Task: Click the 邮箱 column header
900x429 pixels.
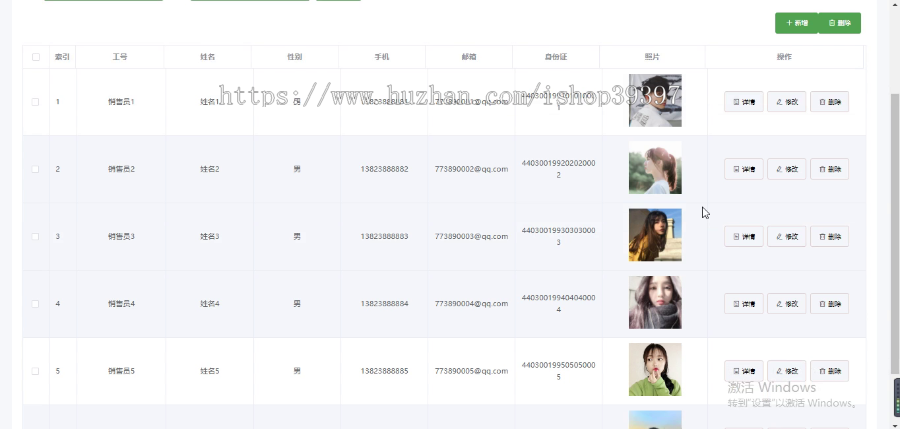Action: click(x=469, y=57)
